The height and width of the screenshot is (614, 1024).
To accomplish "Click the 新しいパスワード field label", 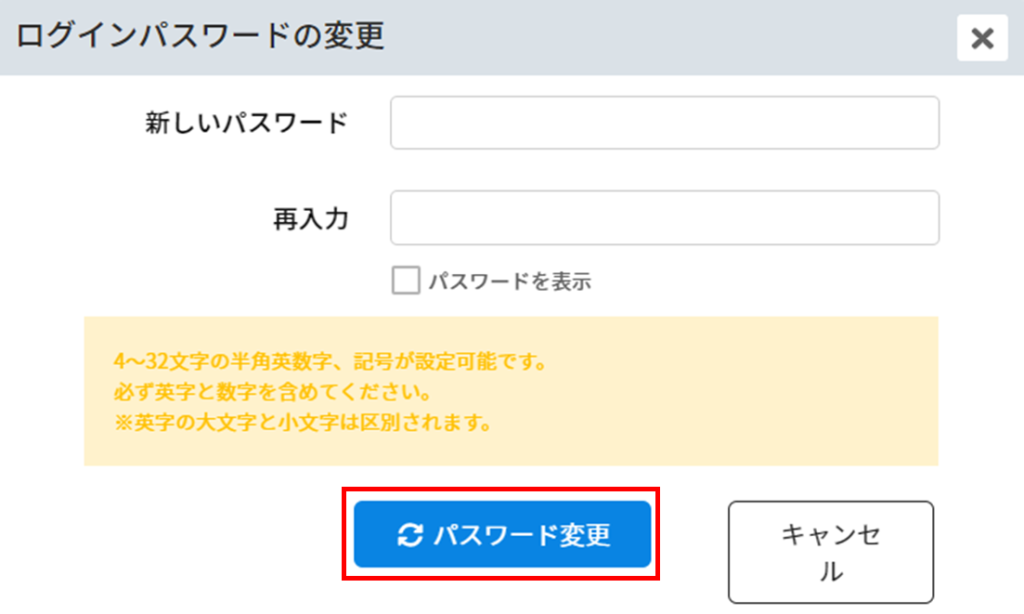I will coord(246,123).
